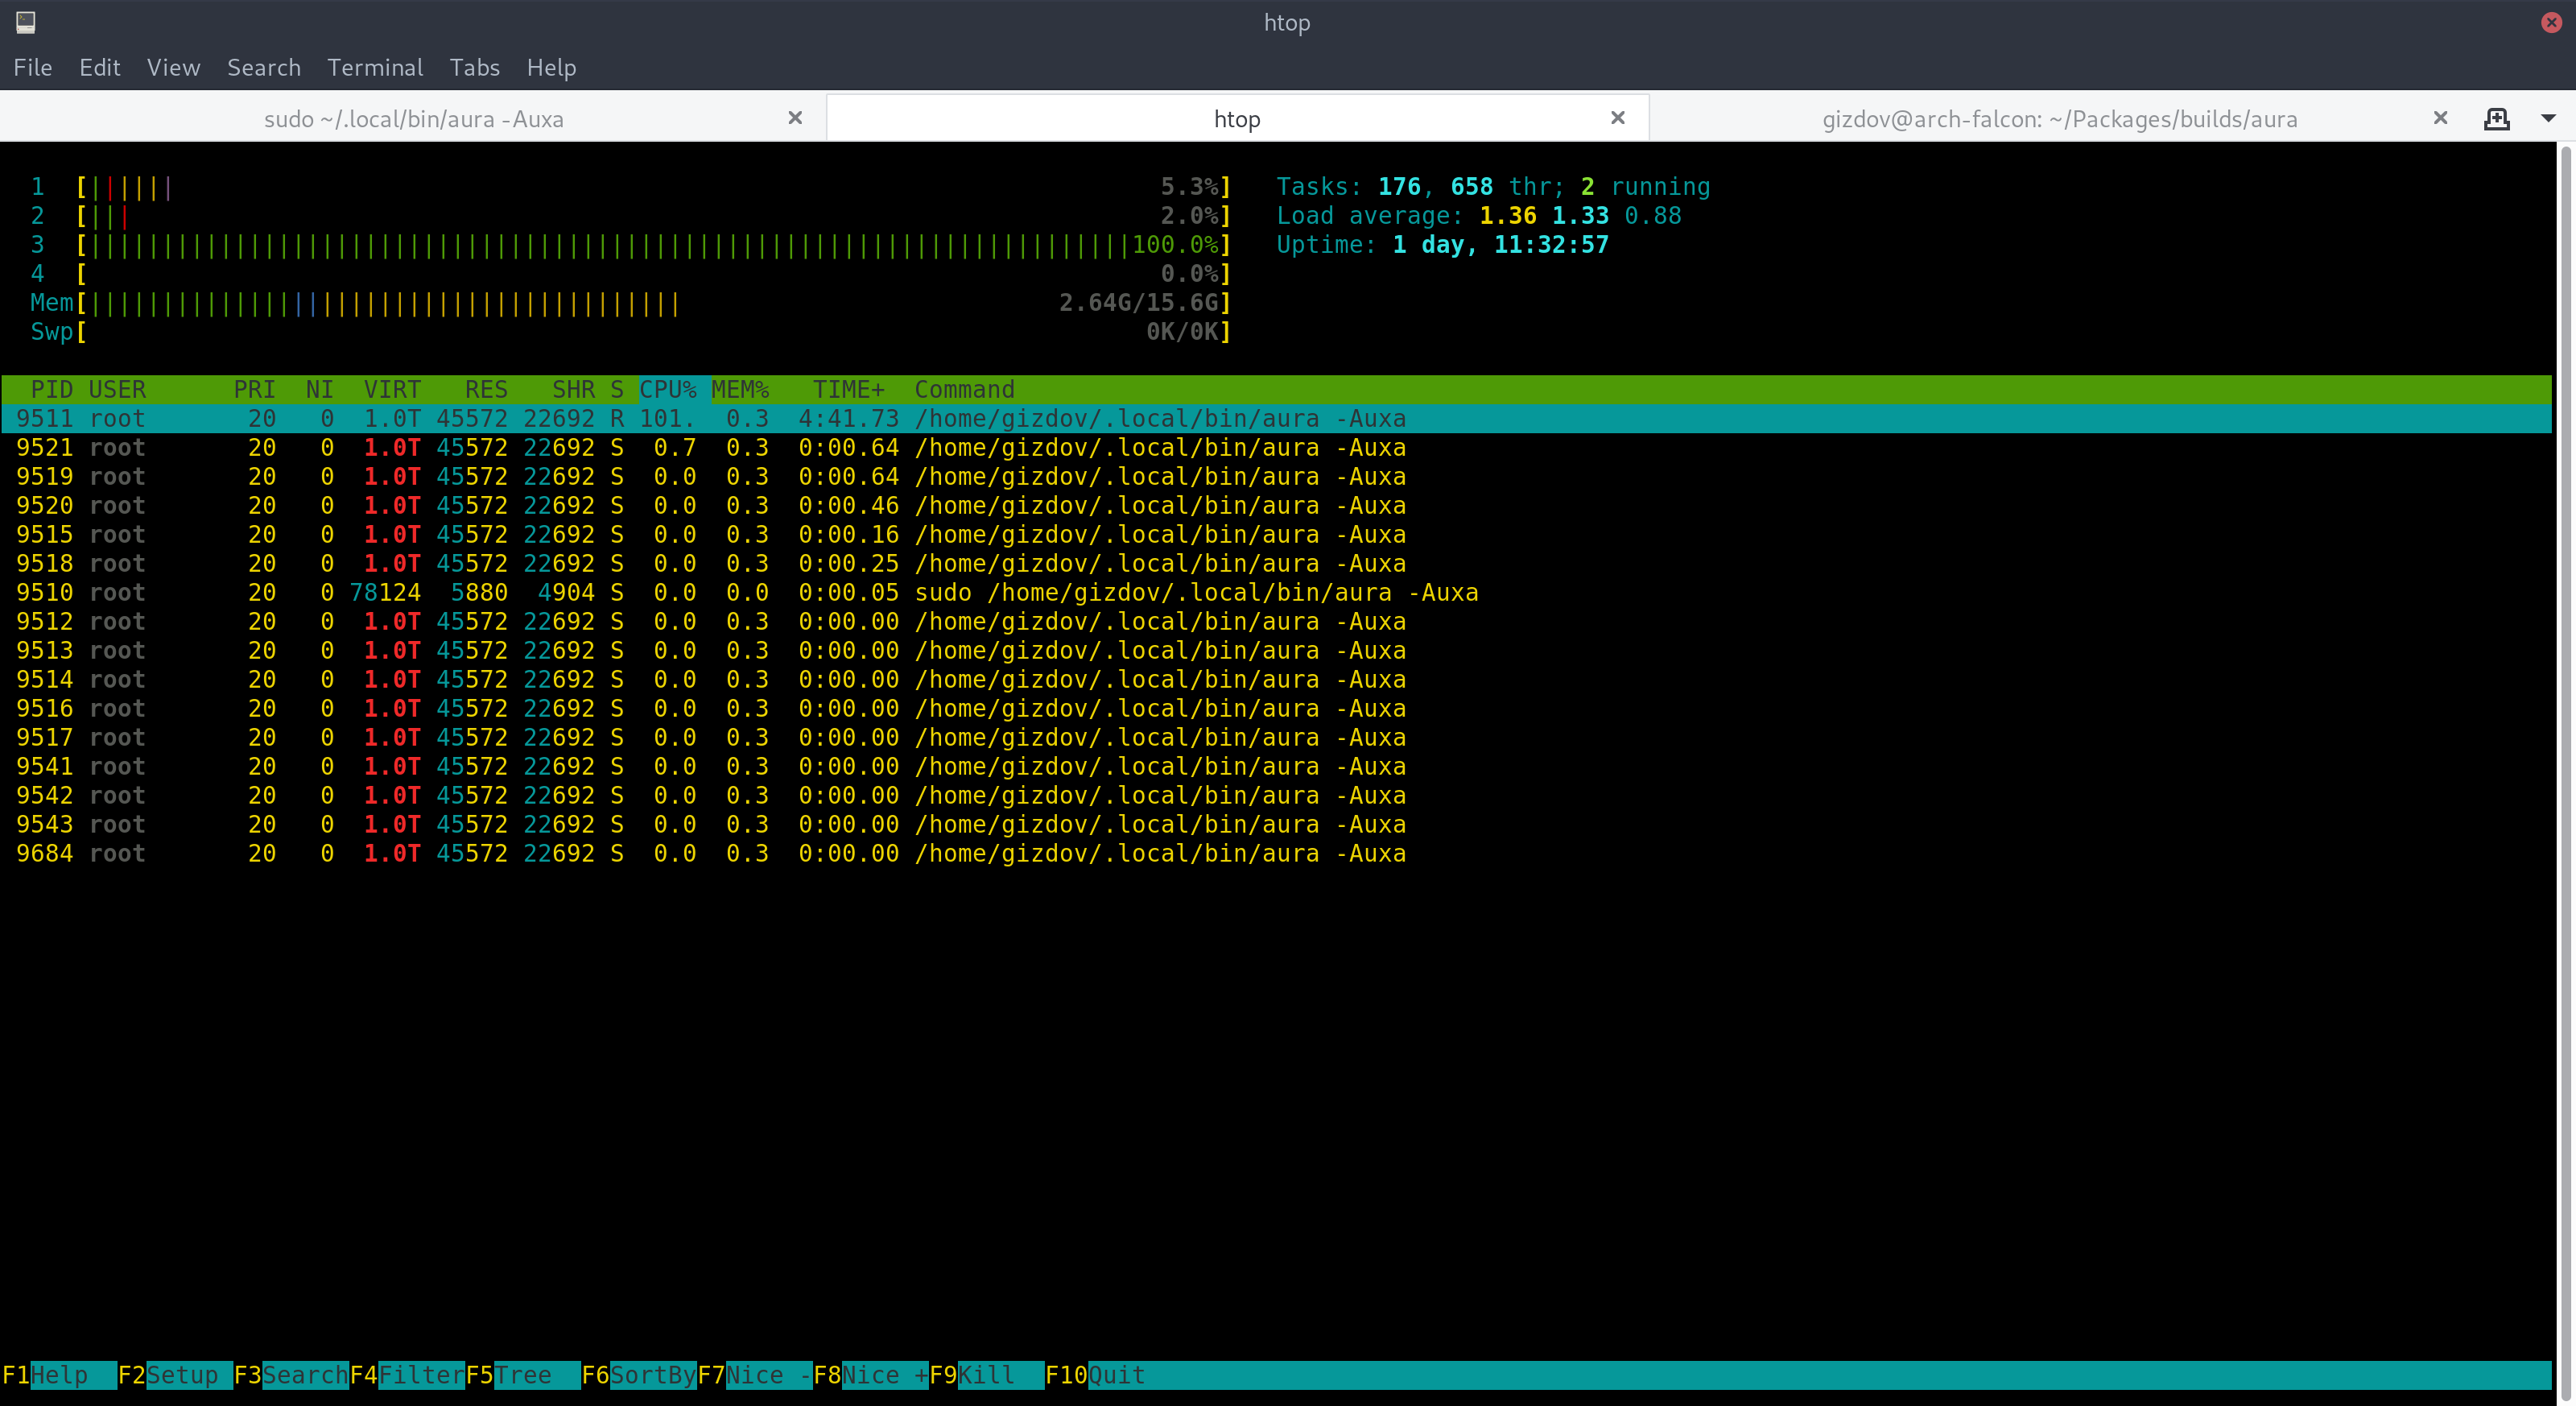Sort by the RES column header
Viewport: 2576px width, 1406px height.
pyautogui.click(x=486, y=389)
